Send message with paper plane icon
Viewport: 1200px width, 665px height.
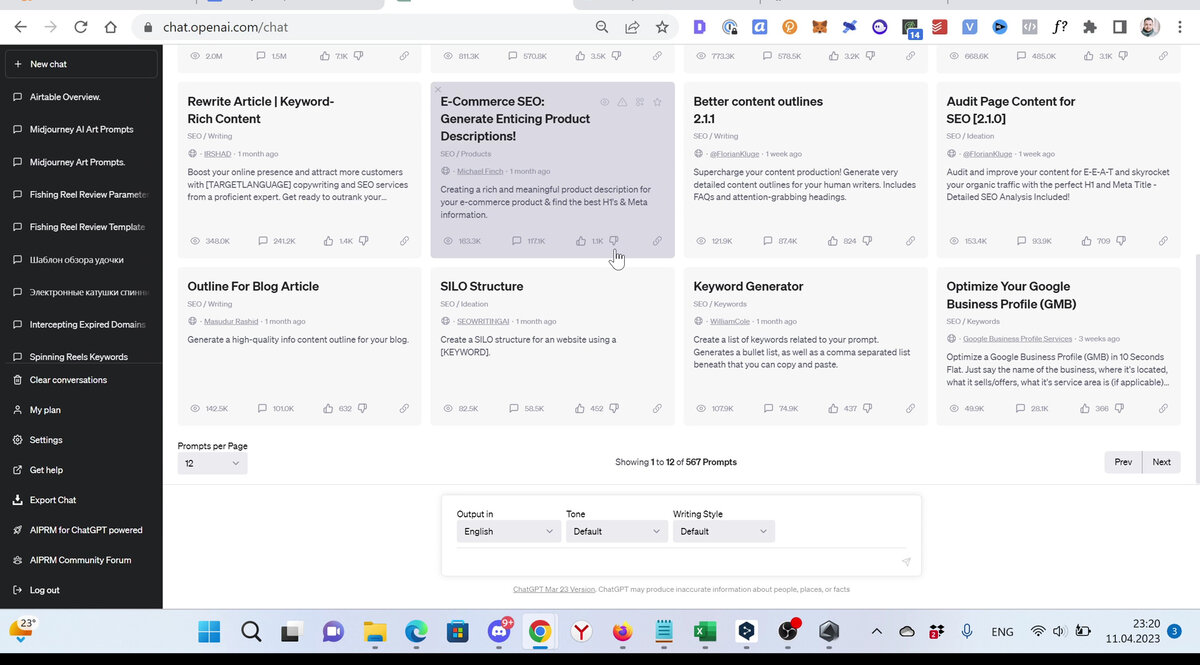(x=906, y=562)
